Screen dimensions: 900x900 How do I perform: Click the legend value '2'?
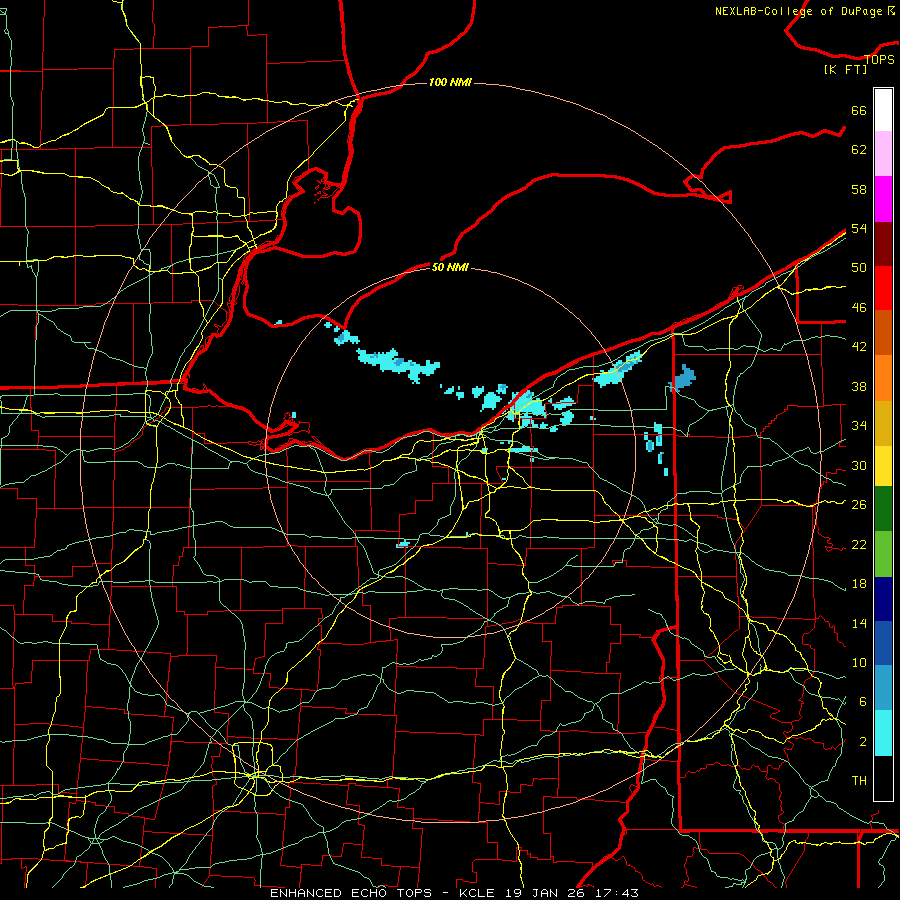click(862, 741)
